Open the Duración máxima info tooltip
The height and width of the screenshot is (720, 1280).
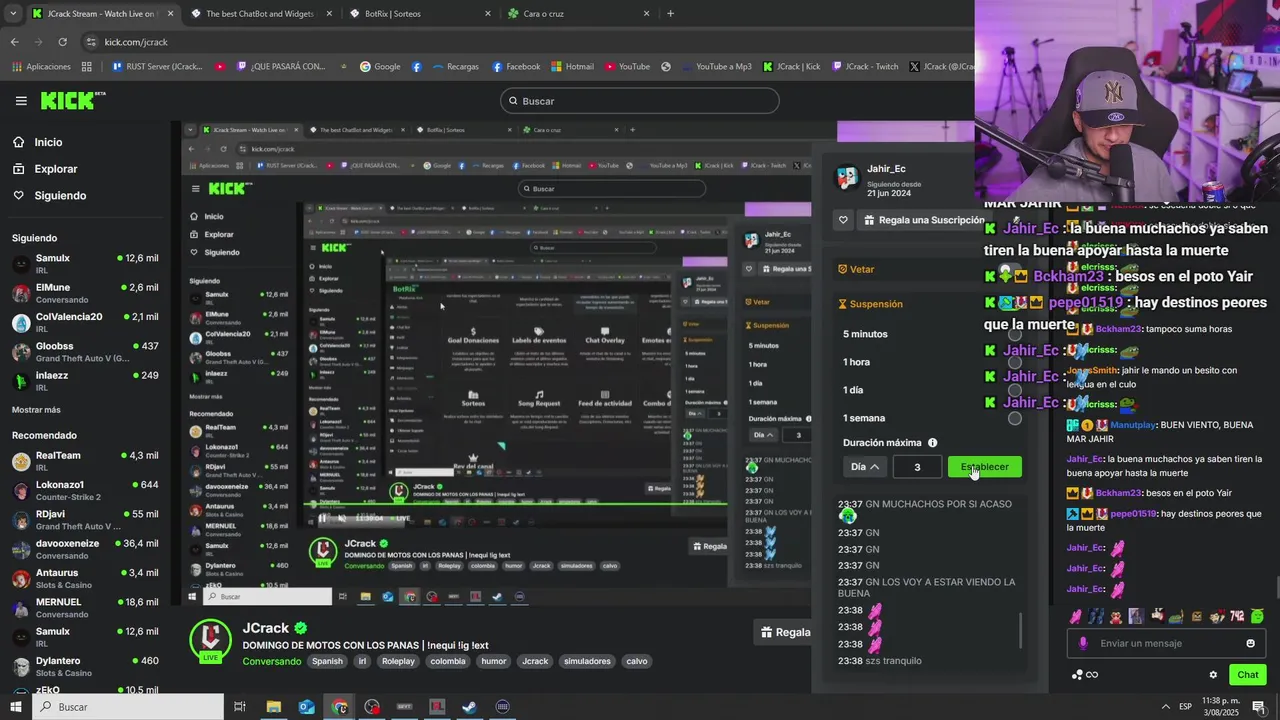pos(932,443)
